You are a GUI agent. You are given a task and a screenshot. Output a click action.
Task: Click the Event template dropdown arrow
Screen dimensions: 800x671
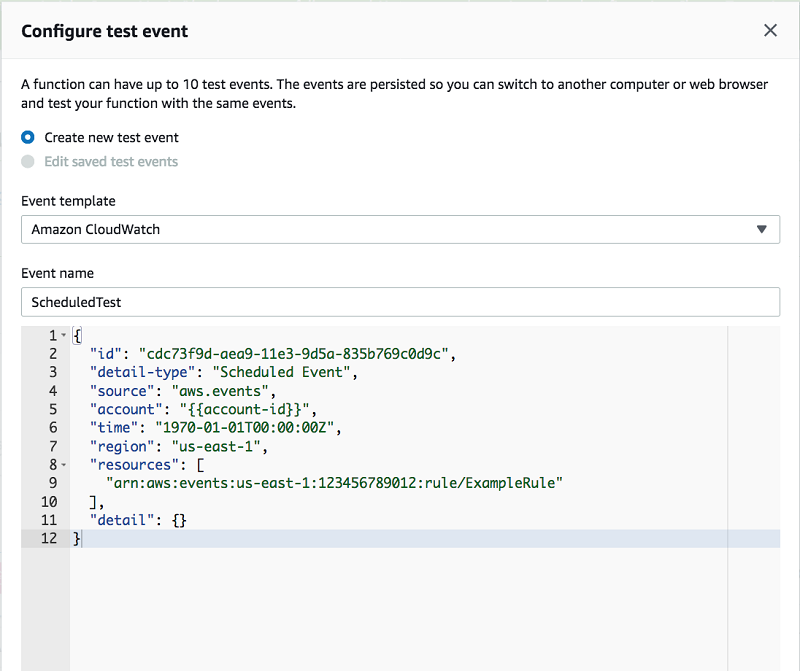tap(762, 229)
